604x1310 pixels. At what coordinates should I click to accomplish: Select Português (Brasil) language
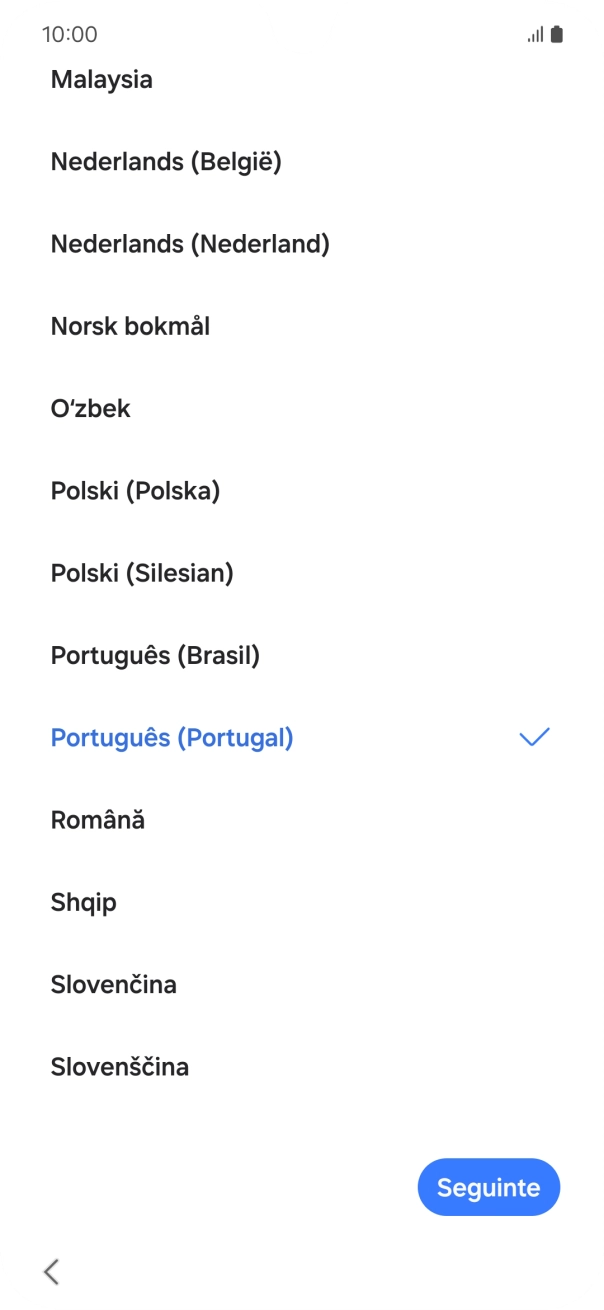[x=155, y=656]
